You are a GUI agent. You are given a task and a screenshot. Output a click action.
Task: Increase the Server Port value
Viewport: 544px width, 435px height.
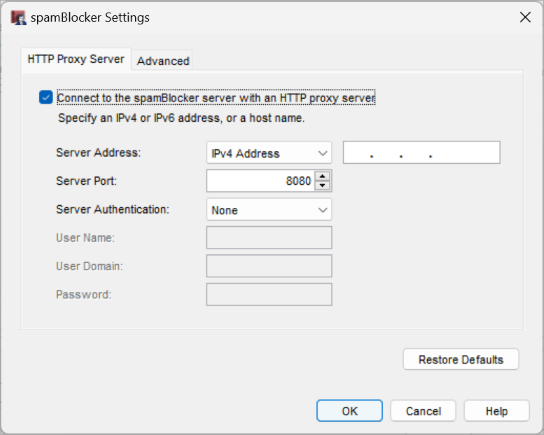[x=322, y=176]
